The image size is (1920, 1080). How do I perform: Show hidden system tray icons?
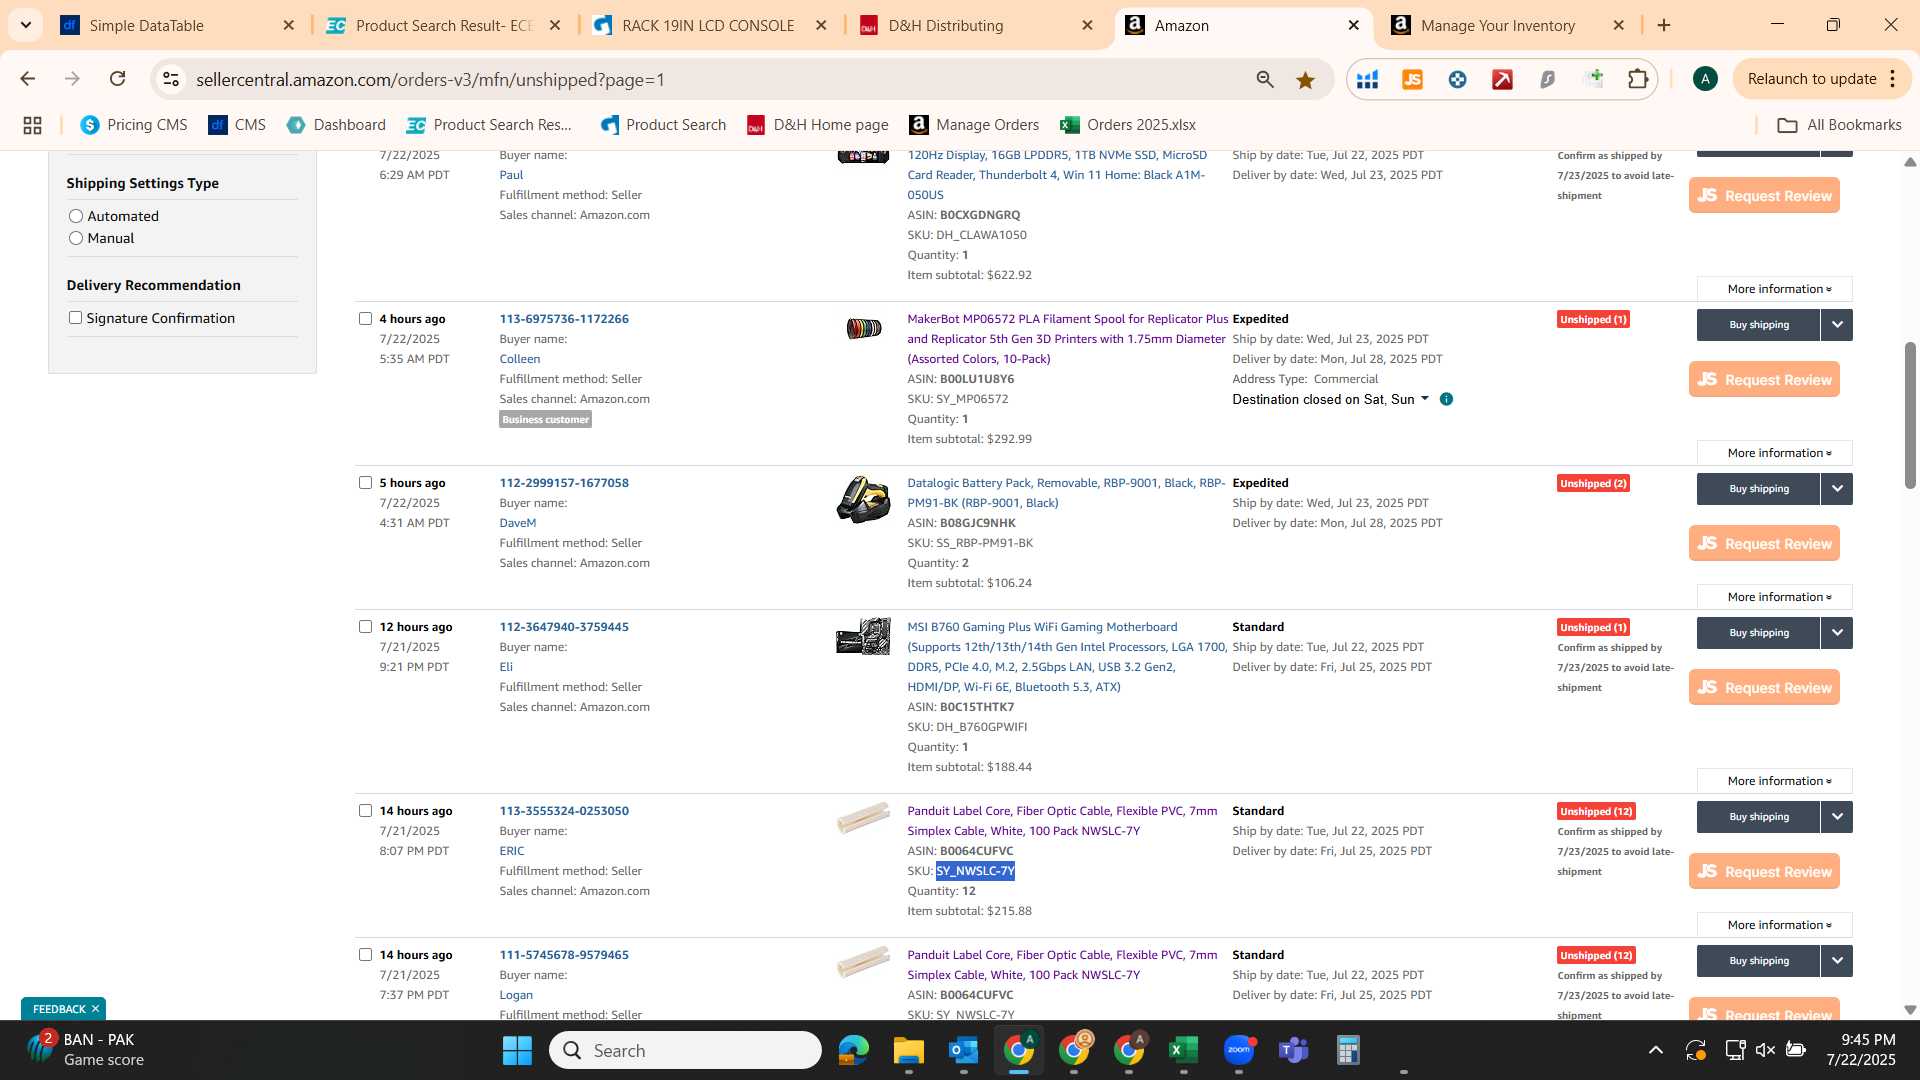(1656, 1050)
